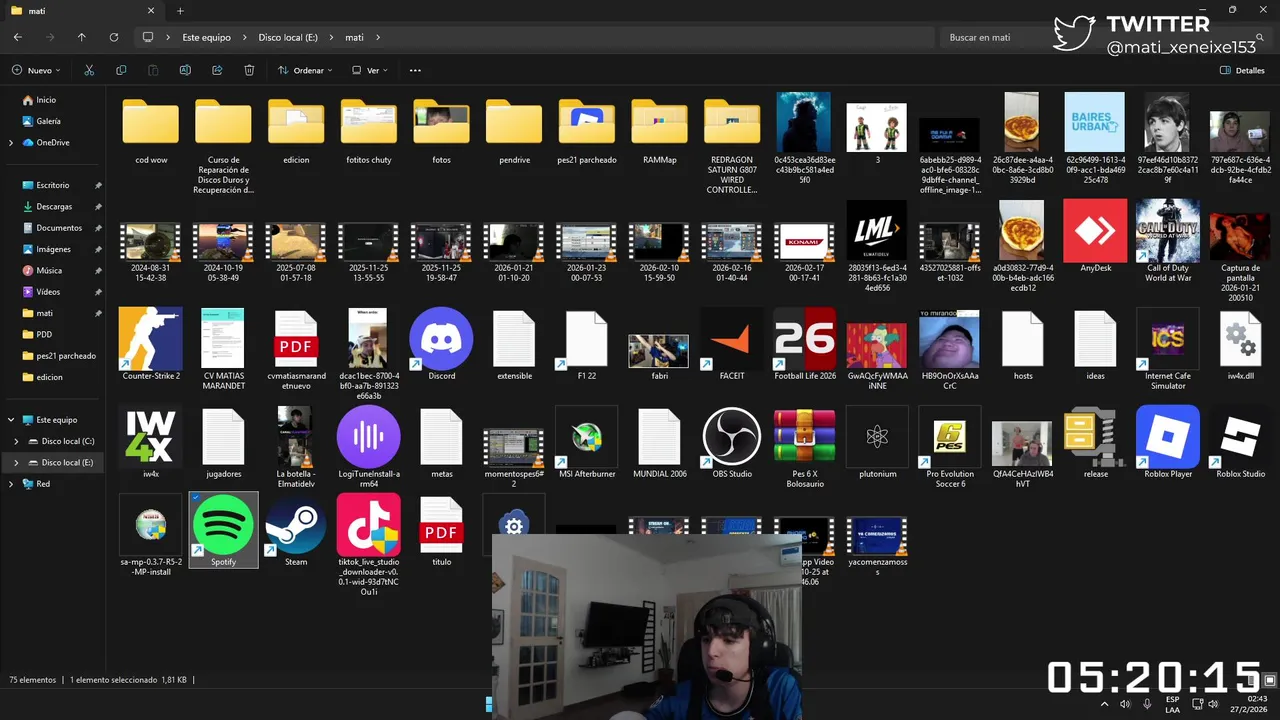Open the three-dots more options menu

[415, 70]
